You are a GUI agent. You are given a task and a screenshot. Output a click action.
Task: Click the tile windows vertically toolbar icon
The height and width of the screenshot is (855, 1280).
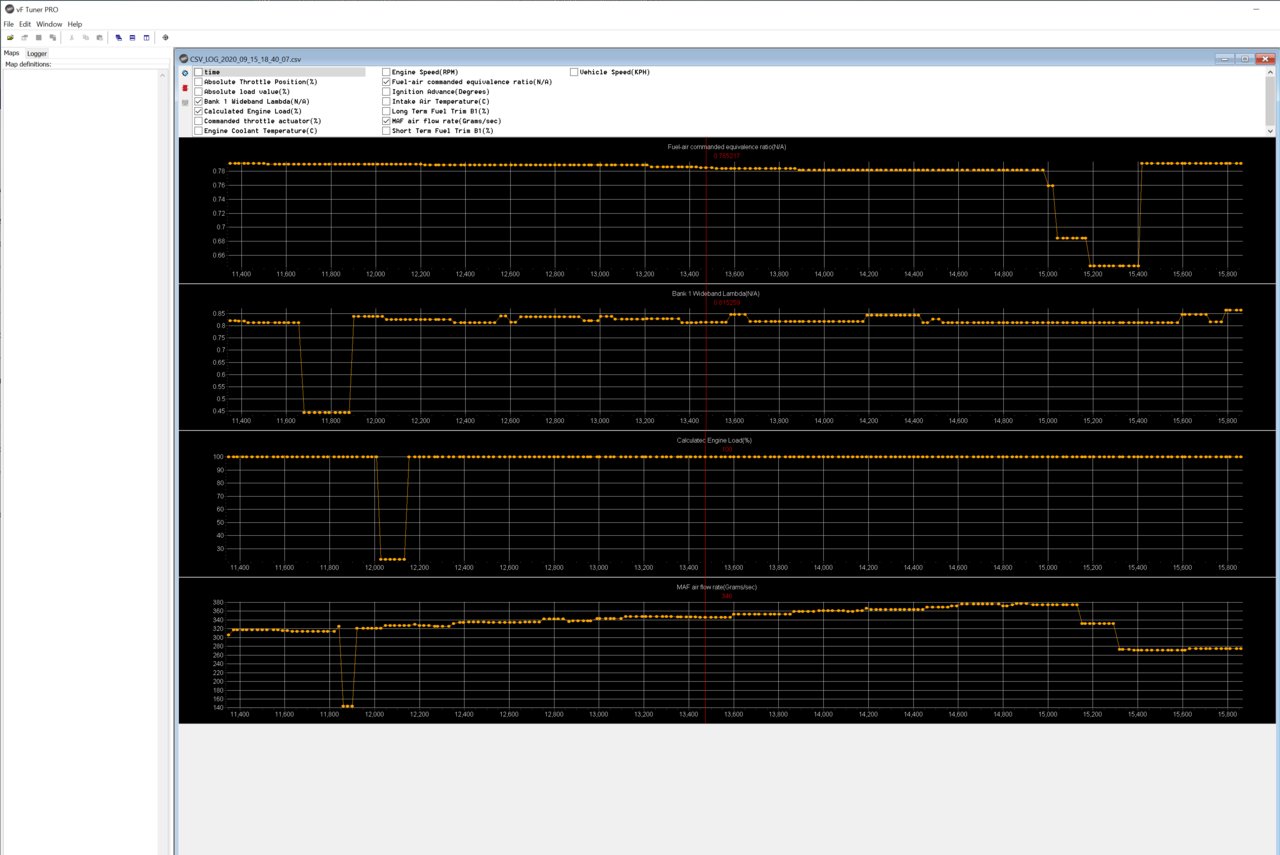click(x=146, y=37)
